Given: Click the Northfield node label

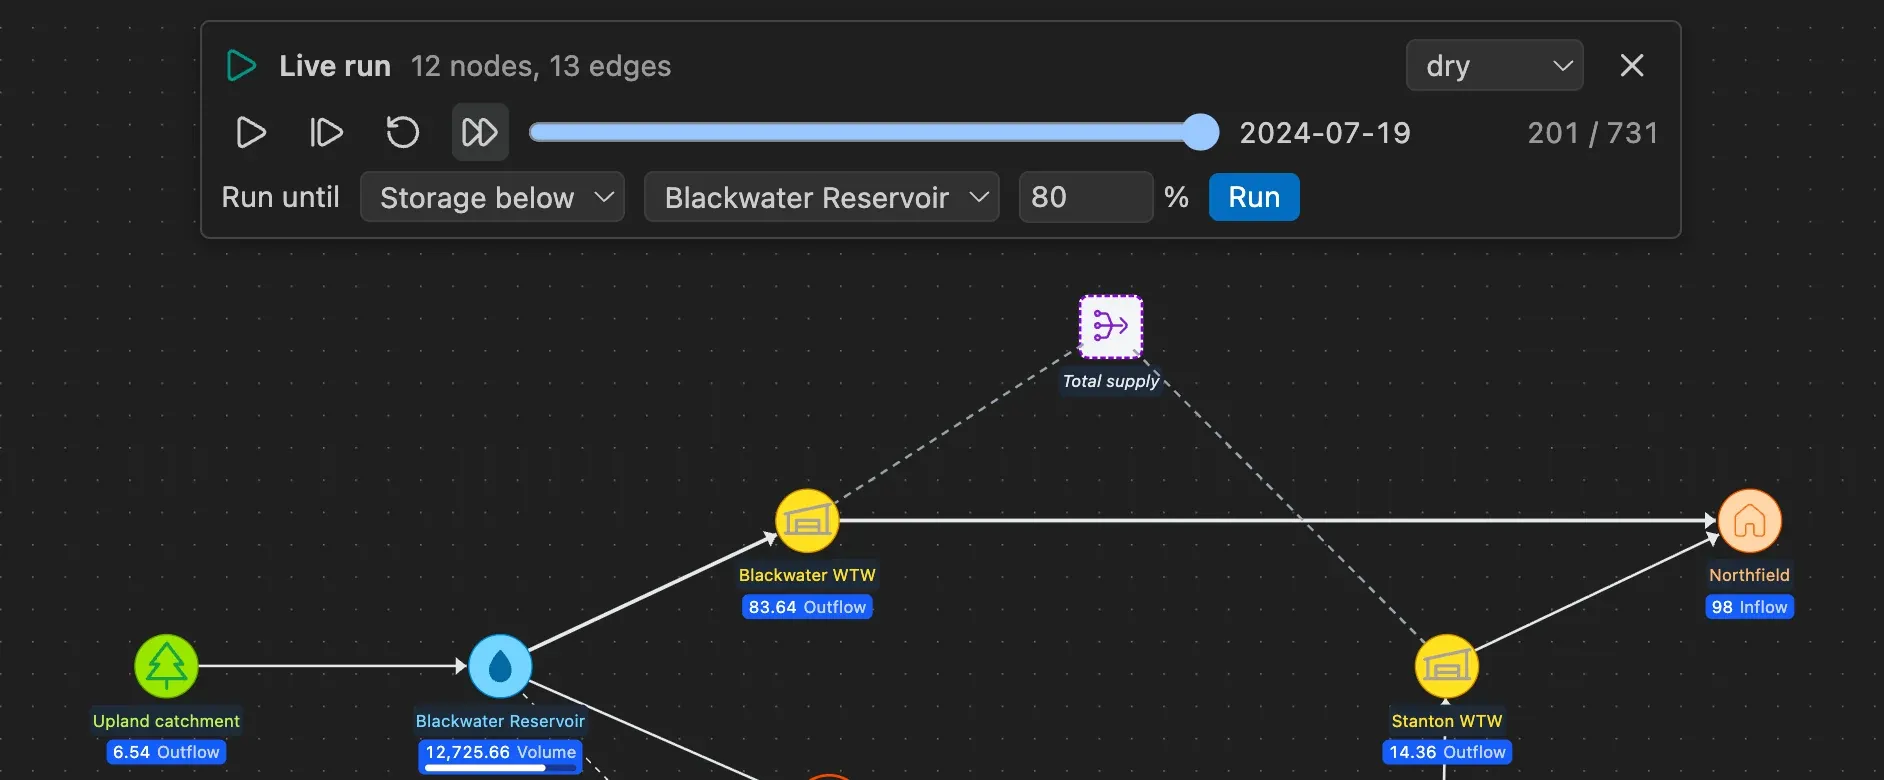Looking at the screenshot, I should point(1750,575).
